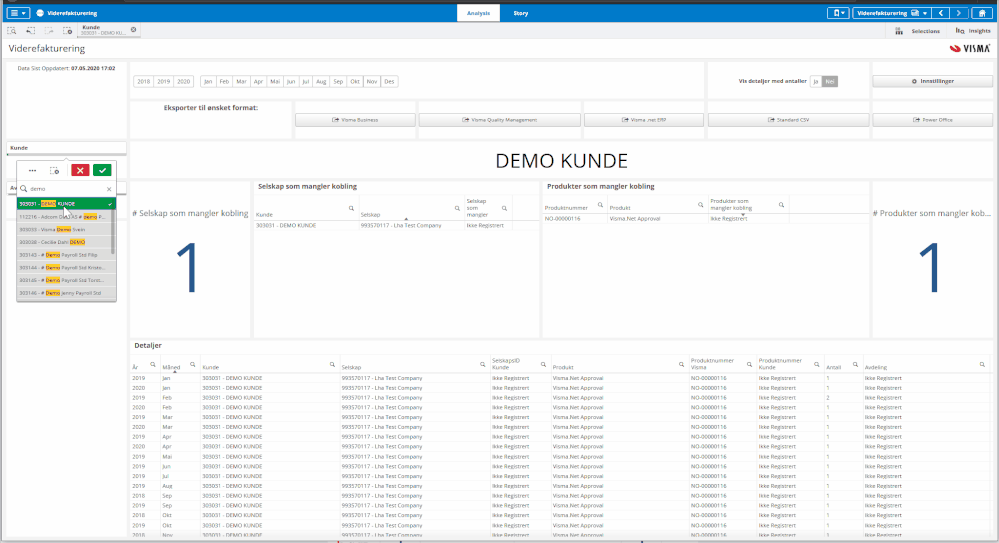Screen dimensions: 999x543
Task: Open the Insights panel
Action: [x=973, y=31]
